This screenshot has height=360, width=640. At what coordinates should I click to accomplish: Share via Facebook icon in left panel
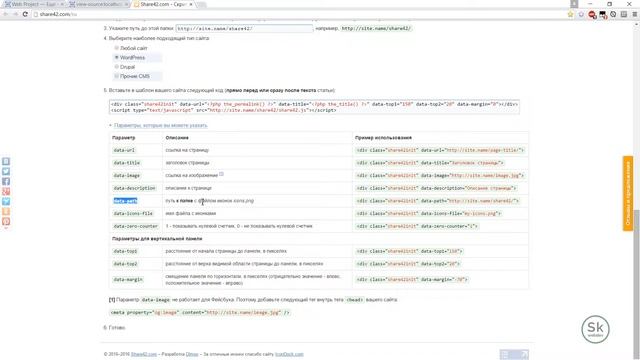(x=6, y=182)
